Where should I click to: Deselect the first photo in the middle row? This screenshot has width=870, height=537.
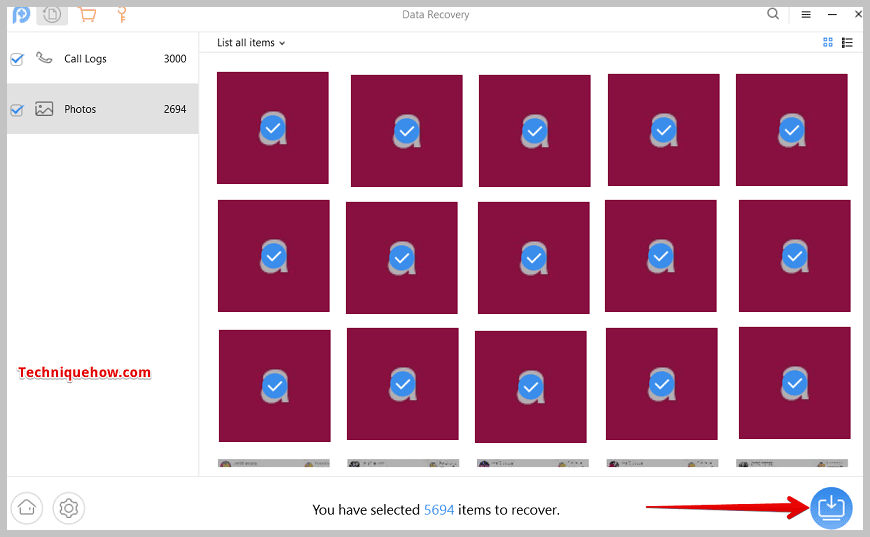274,256
